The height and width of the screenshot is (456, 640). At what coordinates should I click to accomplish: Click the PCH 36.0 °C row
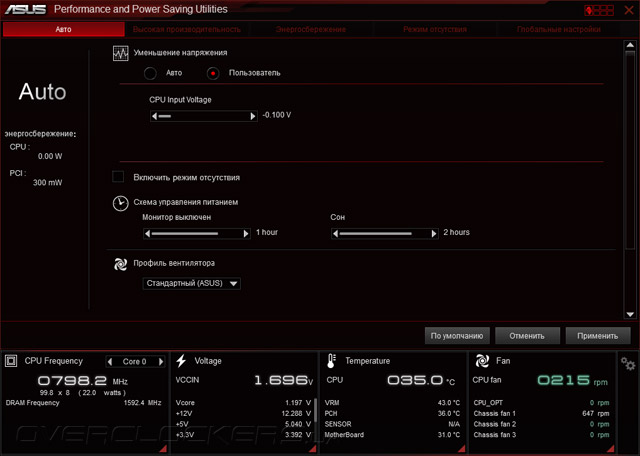392,414
